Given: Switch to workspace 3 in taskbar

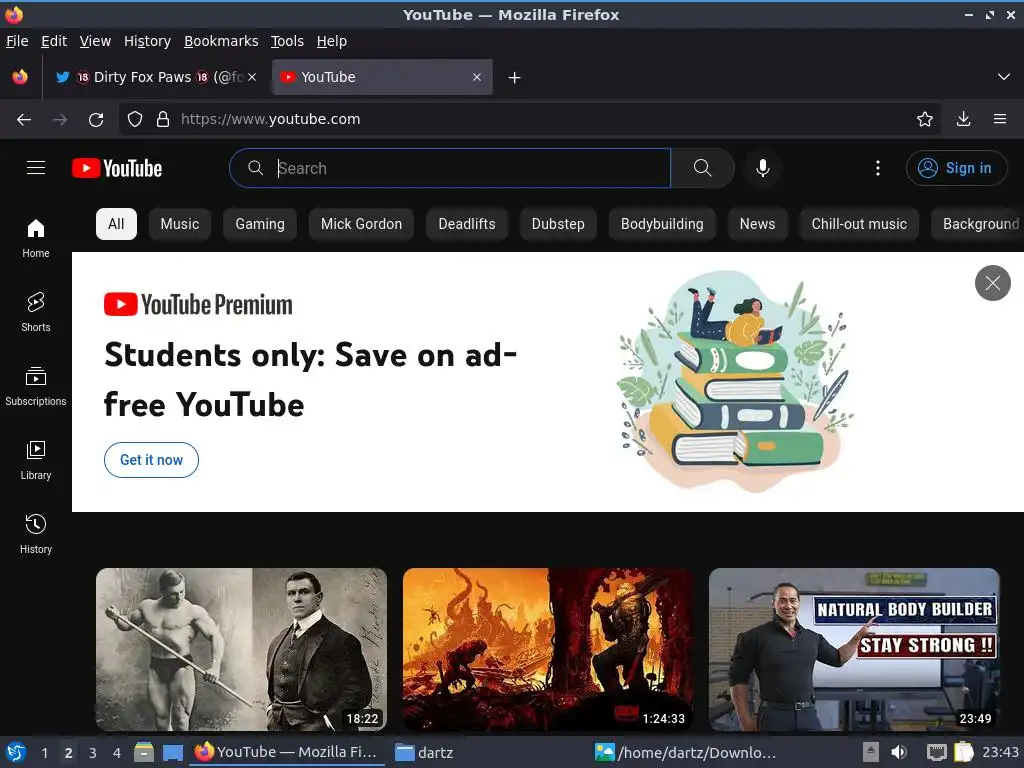Looking at the screenshot, I should click(93, 753).
